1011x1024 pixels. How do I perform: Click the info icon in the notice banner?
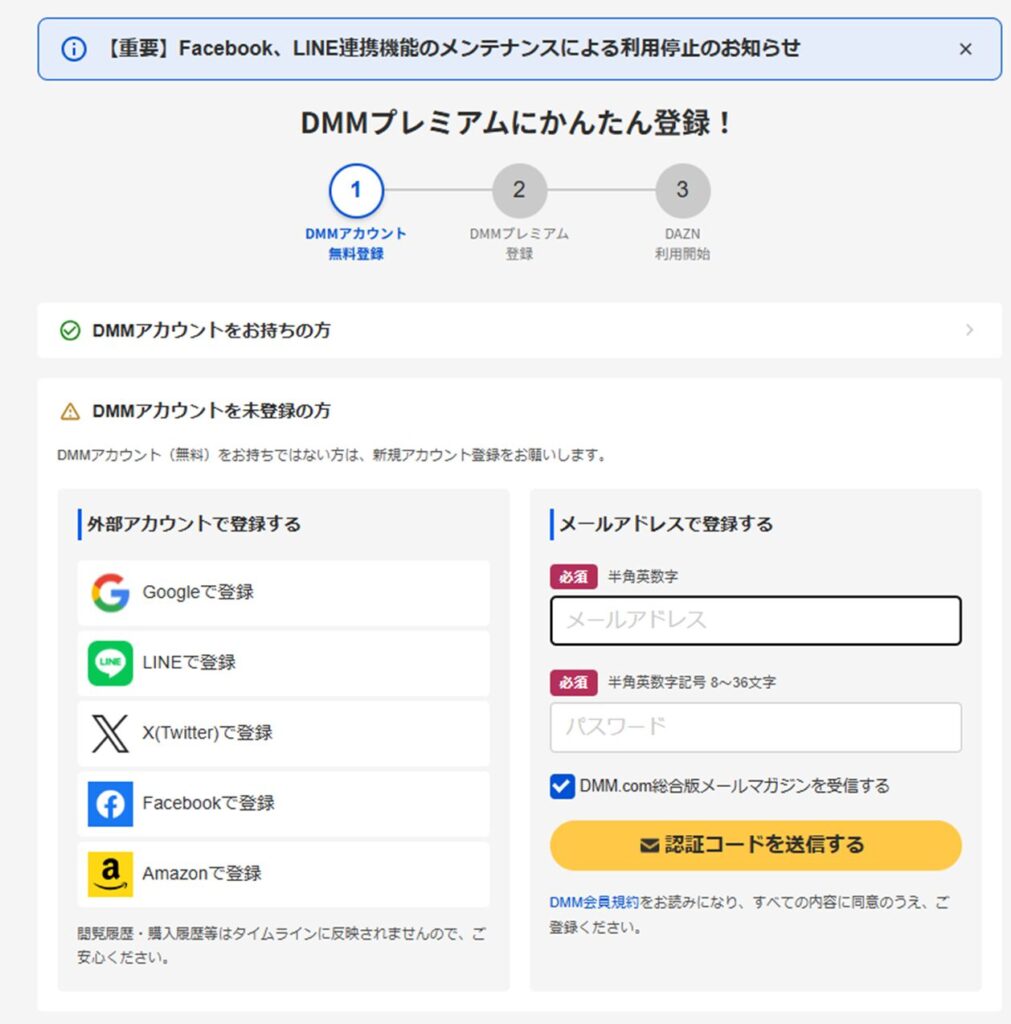tap(74, 49)
